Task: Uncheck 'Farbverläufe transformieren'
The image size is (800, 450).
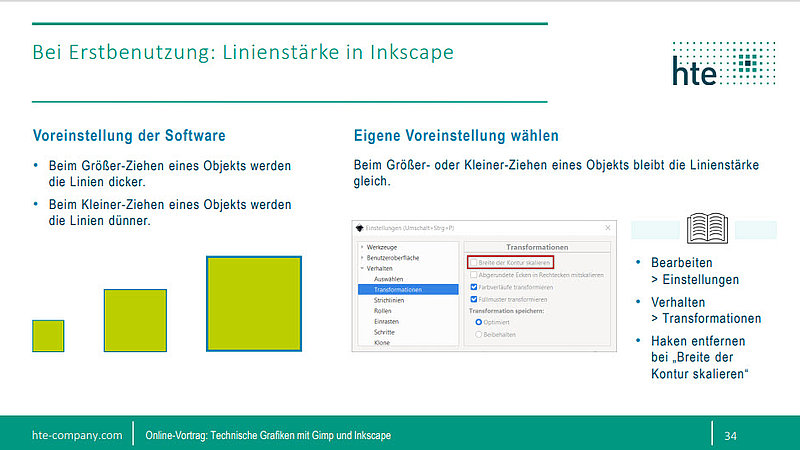Action: [x=473, y=287]
